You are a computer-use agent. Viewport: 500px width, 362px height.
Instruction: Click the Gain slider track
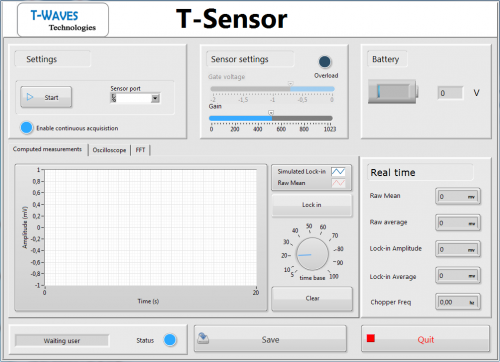[x=271, y=118]
